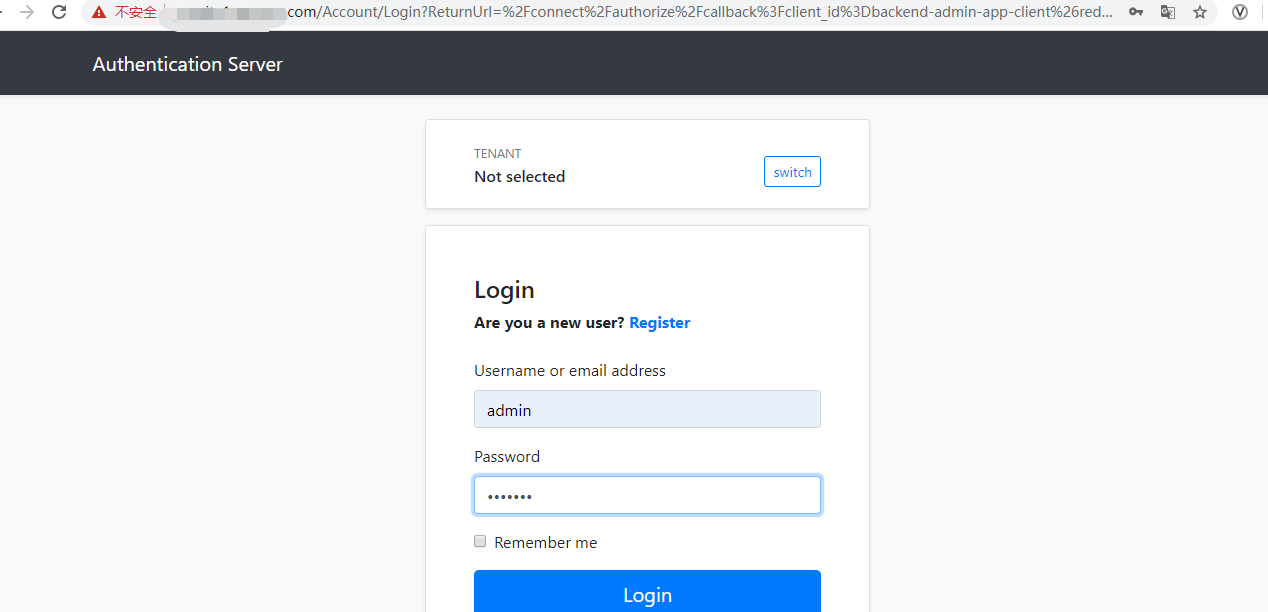Click the TENANT card label
The height and width of the screenshot is (612, 1268).
(x=497, y=153)
